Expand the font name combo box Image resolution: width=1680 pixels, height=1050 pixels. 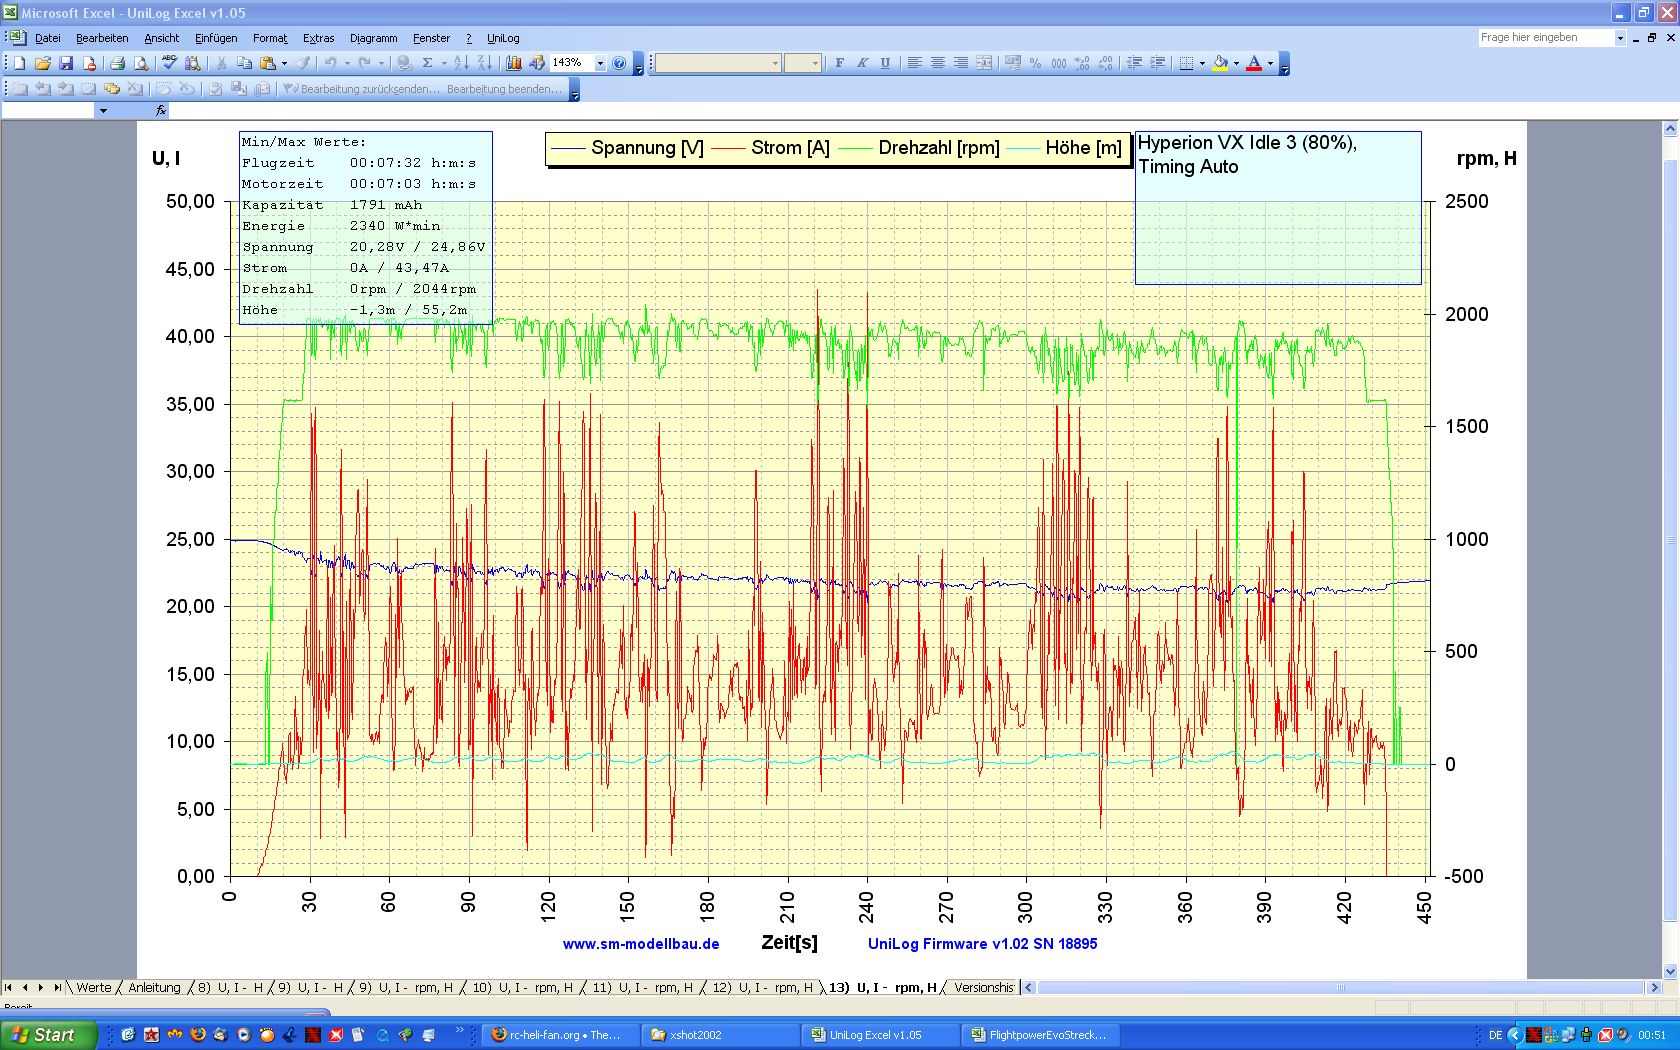click(775, 63)
